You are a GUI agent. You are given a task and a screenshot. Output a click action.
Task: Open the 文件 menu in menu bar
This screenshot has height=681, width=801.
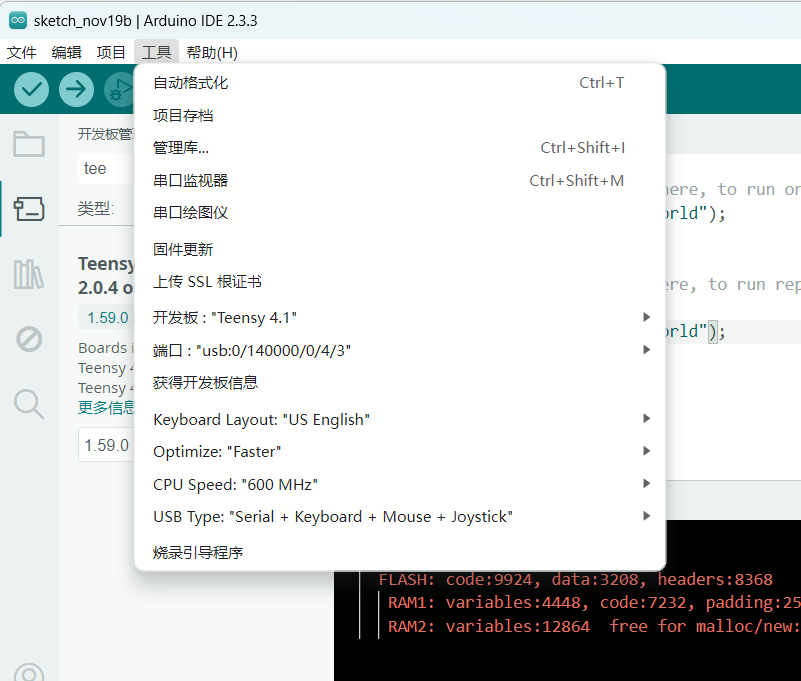(22, 53)
